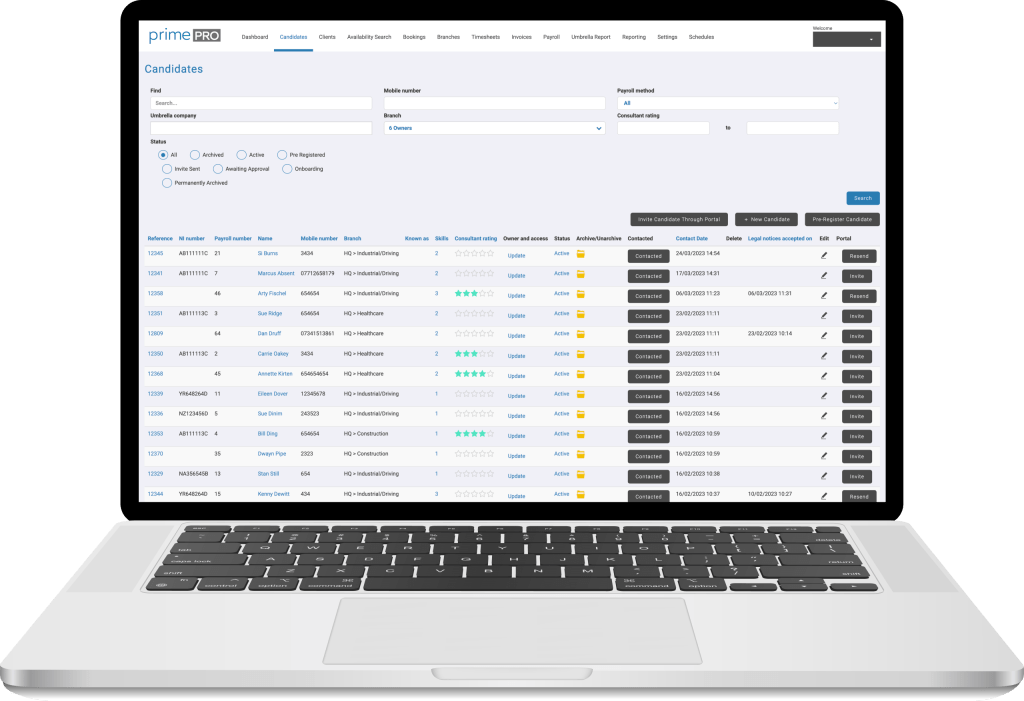Screen dimensions: 1024x701
Task: Edit Dan Druff using the pencil icon
Action: (x=824, y=336)
